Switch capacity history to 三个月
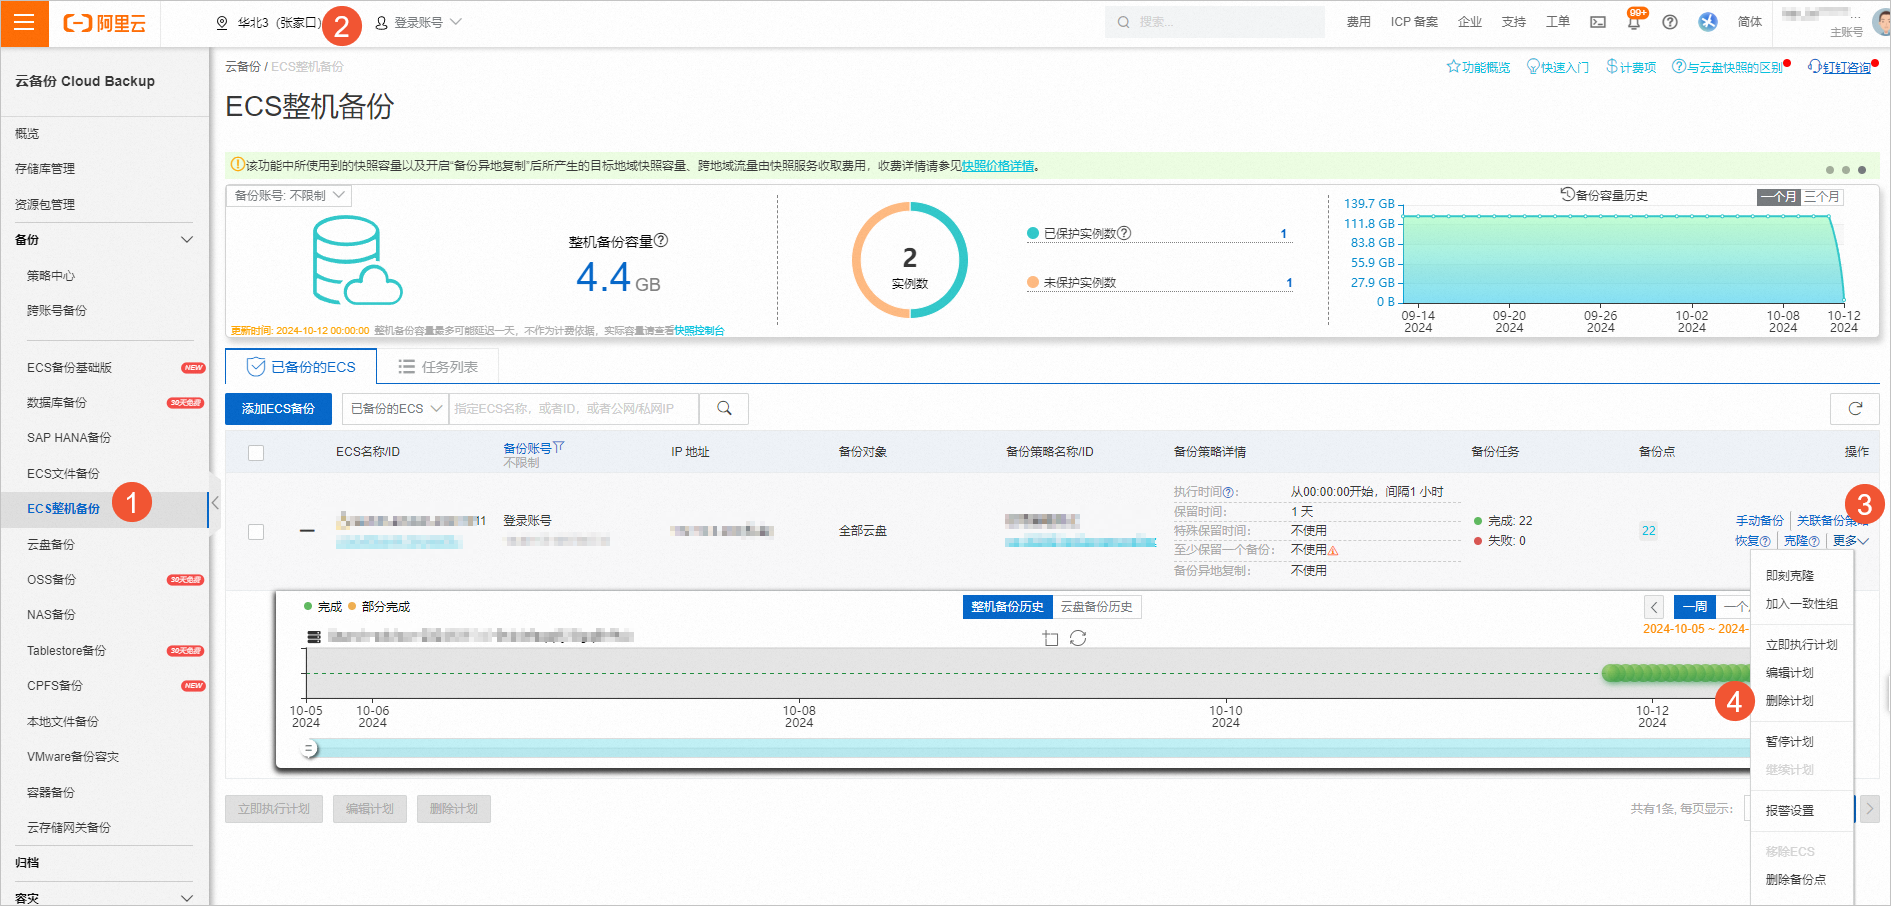The image size is (1891, 906). pyautogui.click(x=1822, y=196)
